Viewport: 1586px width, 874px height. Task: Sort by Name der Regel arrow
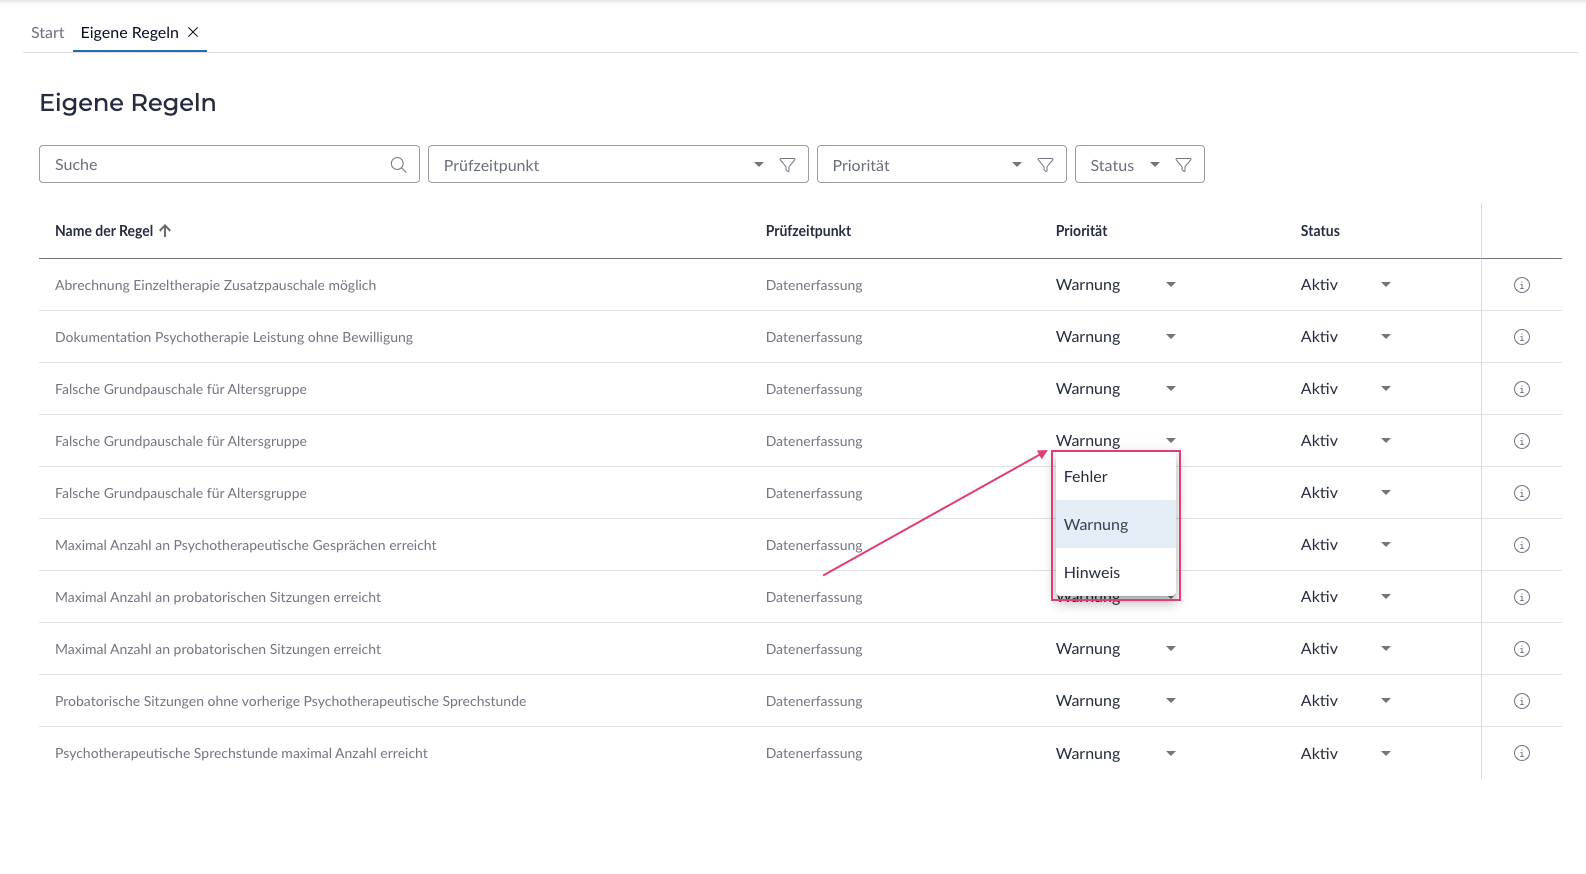(165, 231)
